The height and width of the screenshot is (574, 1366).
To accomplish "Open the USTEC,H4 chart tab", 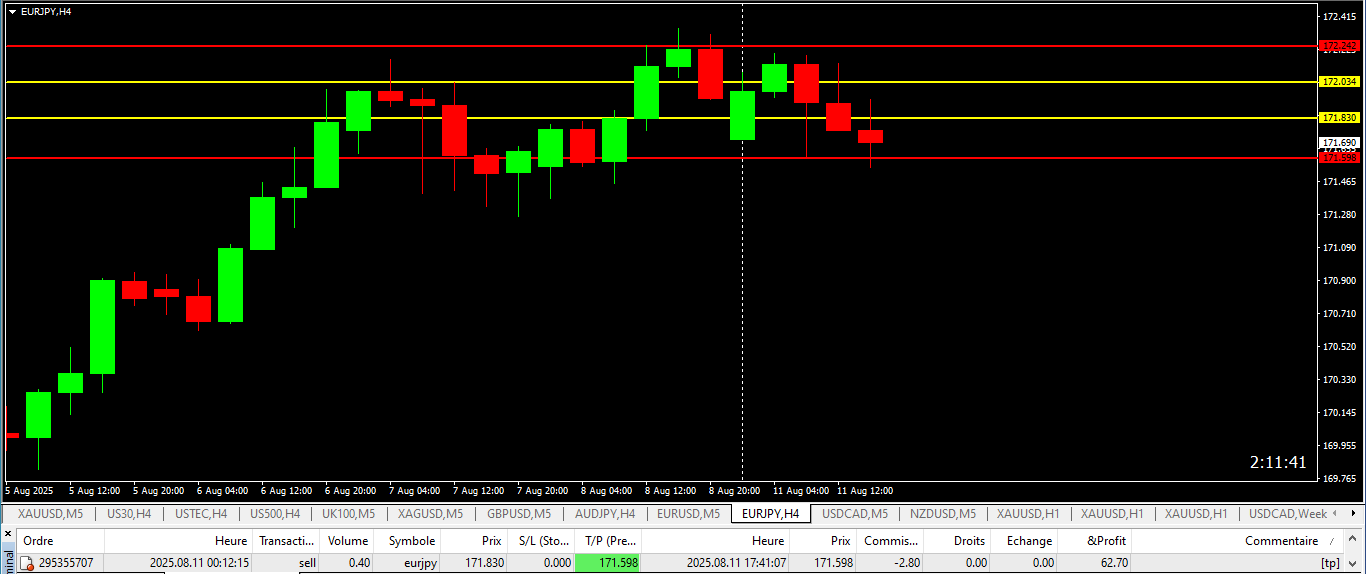I will 201,514.
